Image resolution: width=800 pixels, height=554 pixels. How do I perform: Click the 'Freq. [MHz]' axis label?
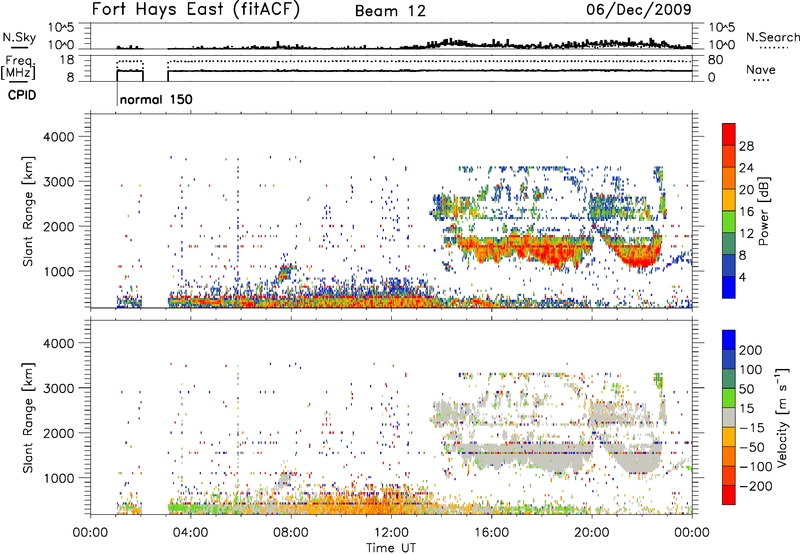[19, 68]
